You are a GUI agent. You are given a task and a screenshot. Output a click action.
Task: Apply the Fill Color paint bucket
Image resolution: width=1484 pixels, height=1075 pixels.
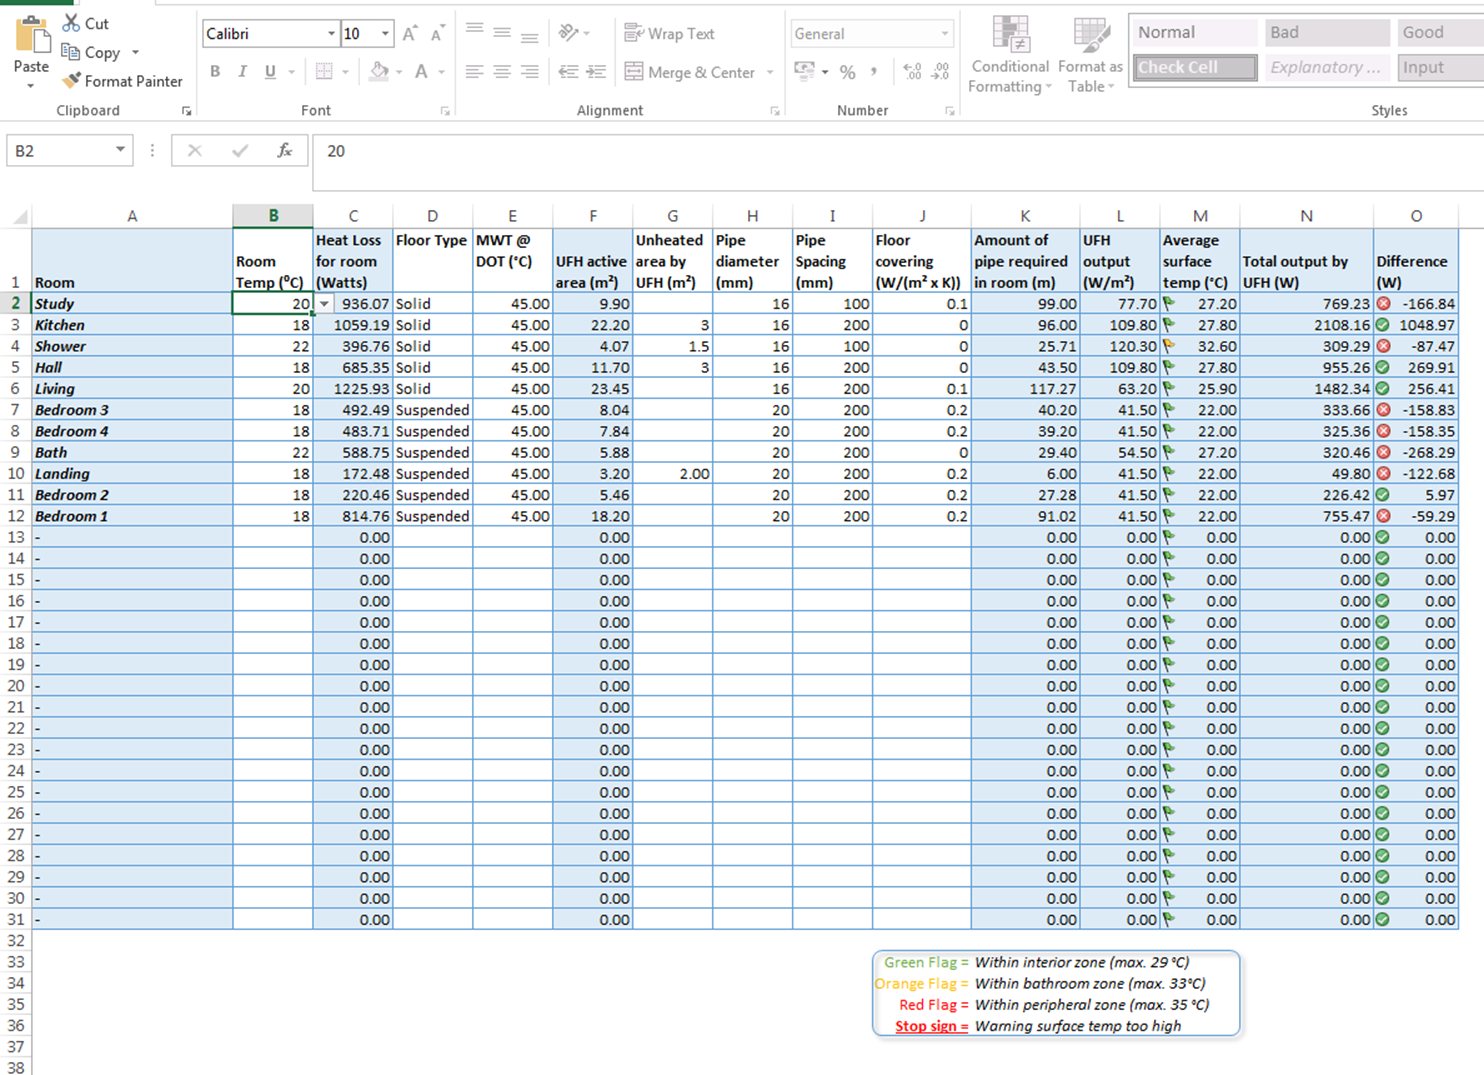378,72
